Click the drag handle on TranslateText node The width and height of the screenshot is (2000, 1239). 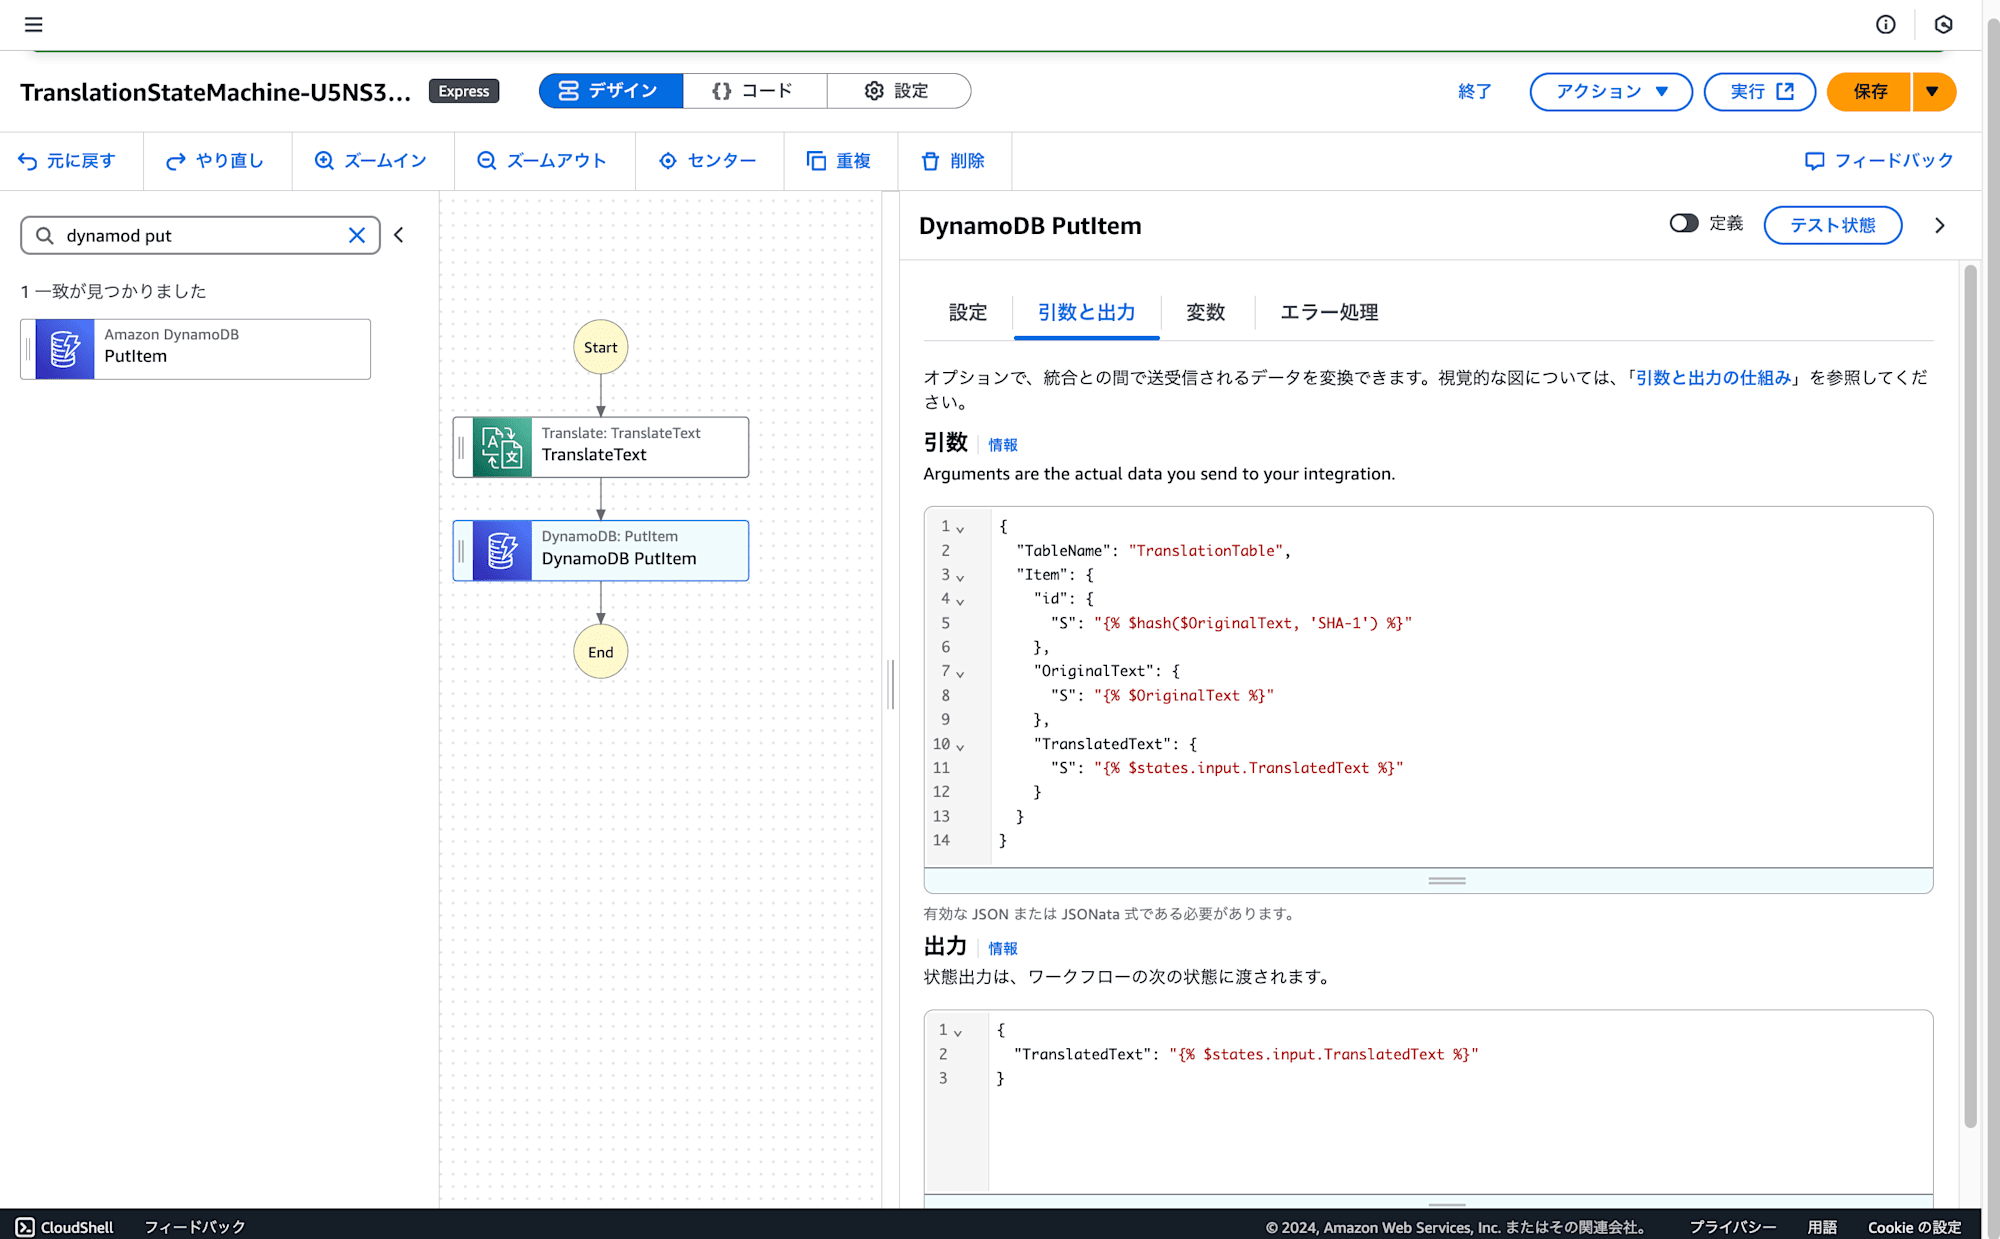pyautogui.click(x=461, y=447)
